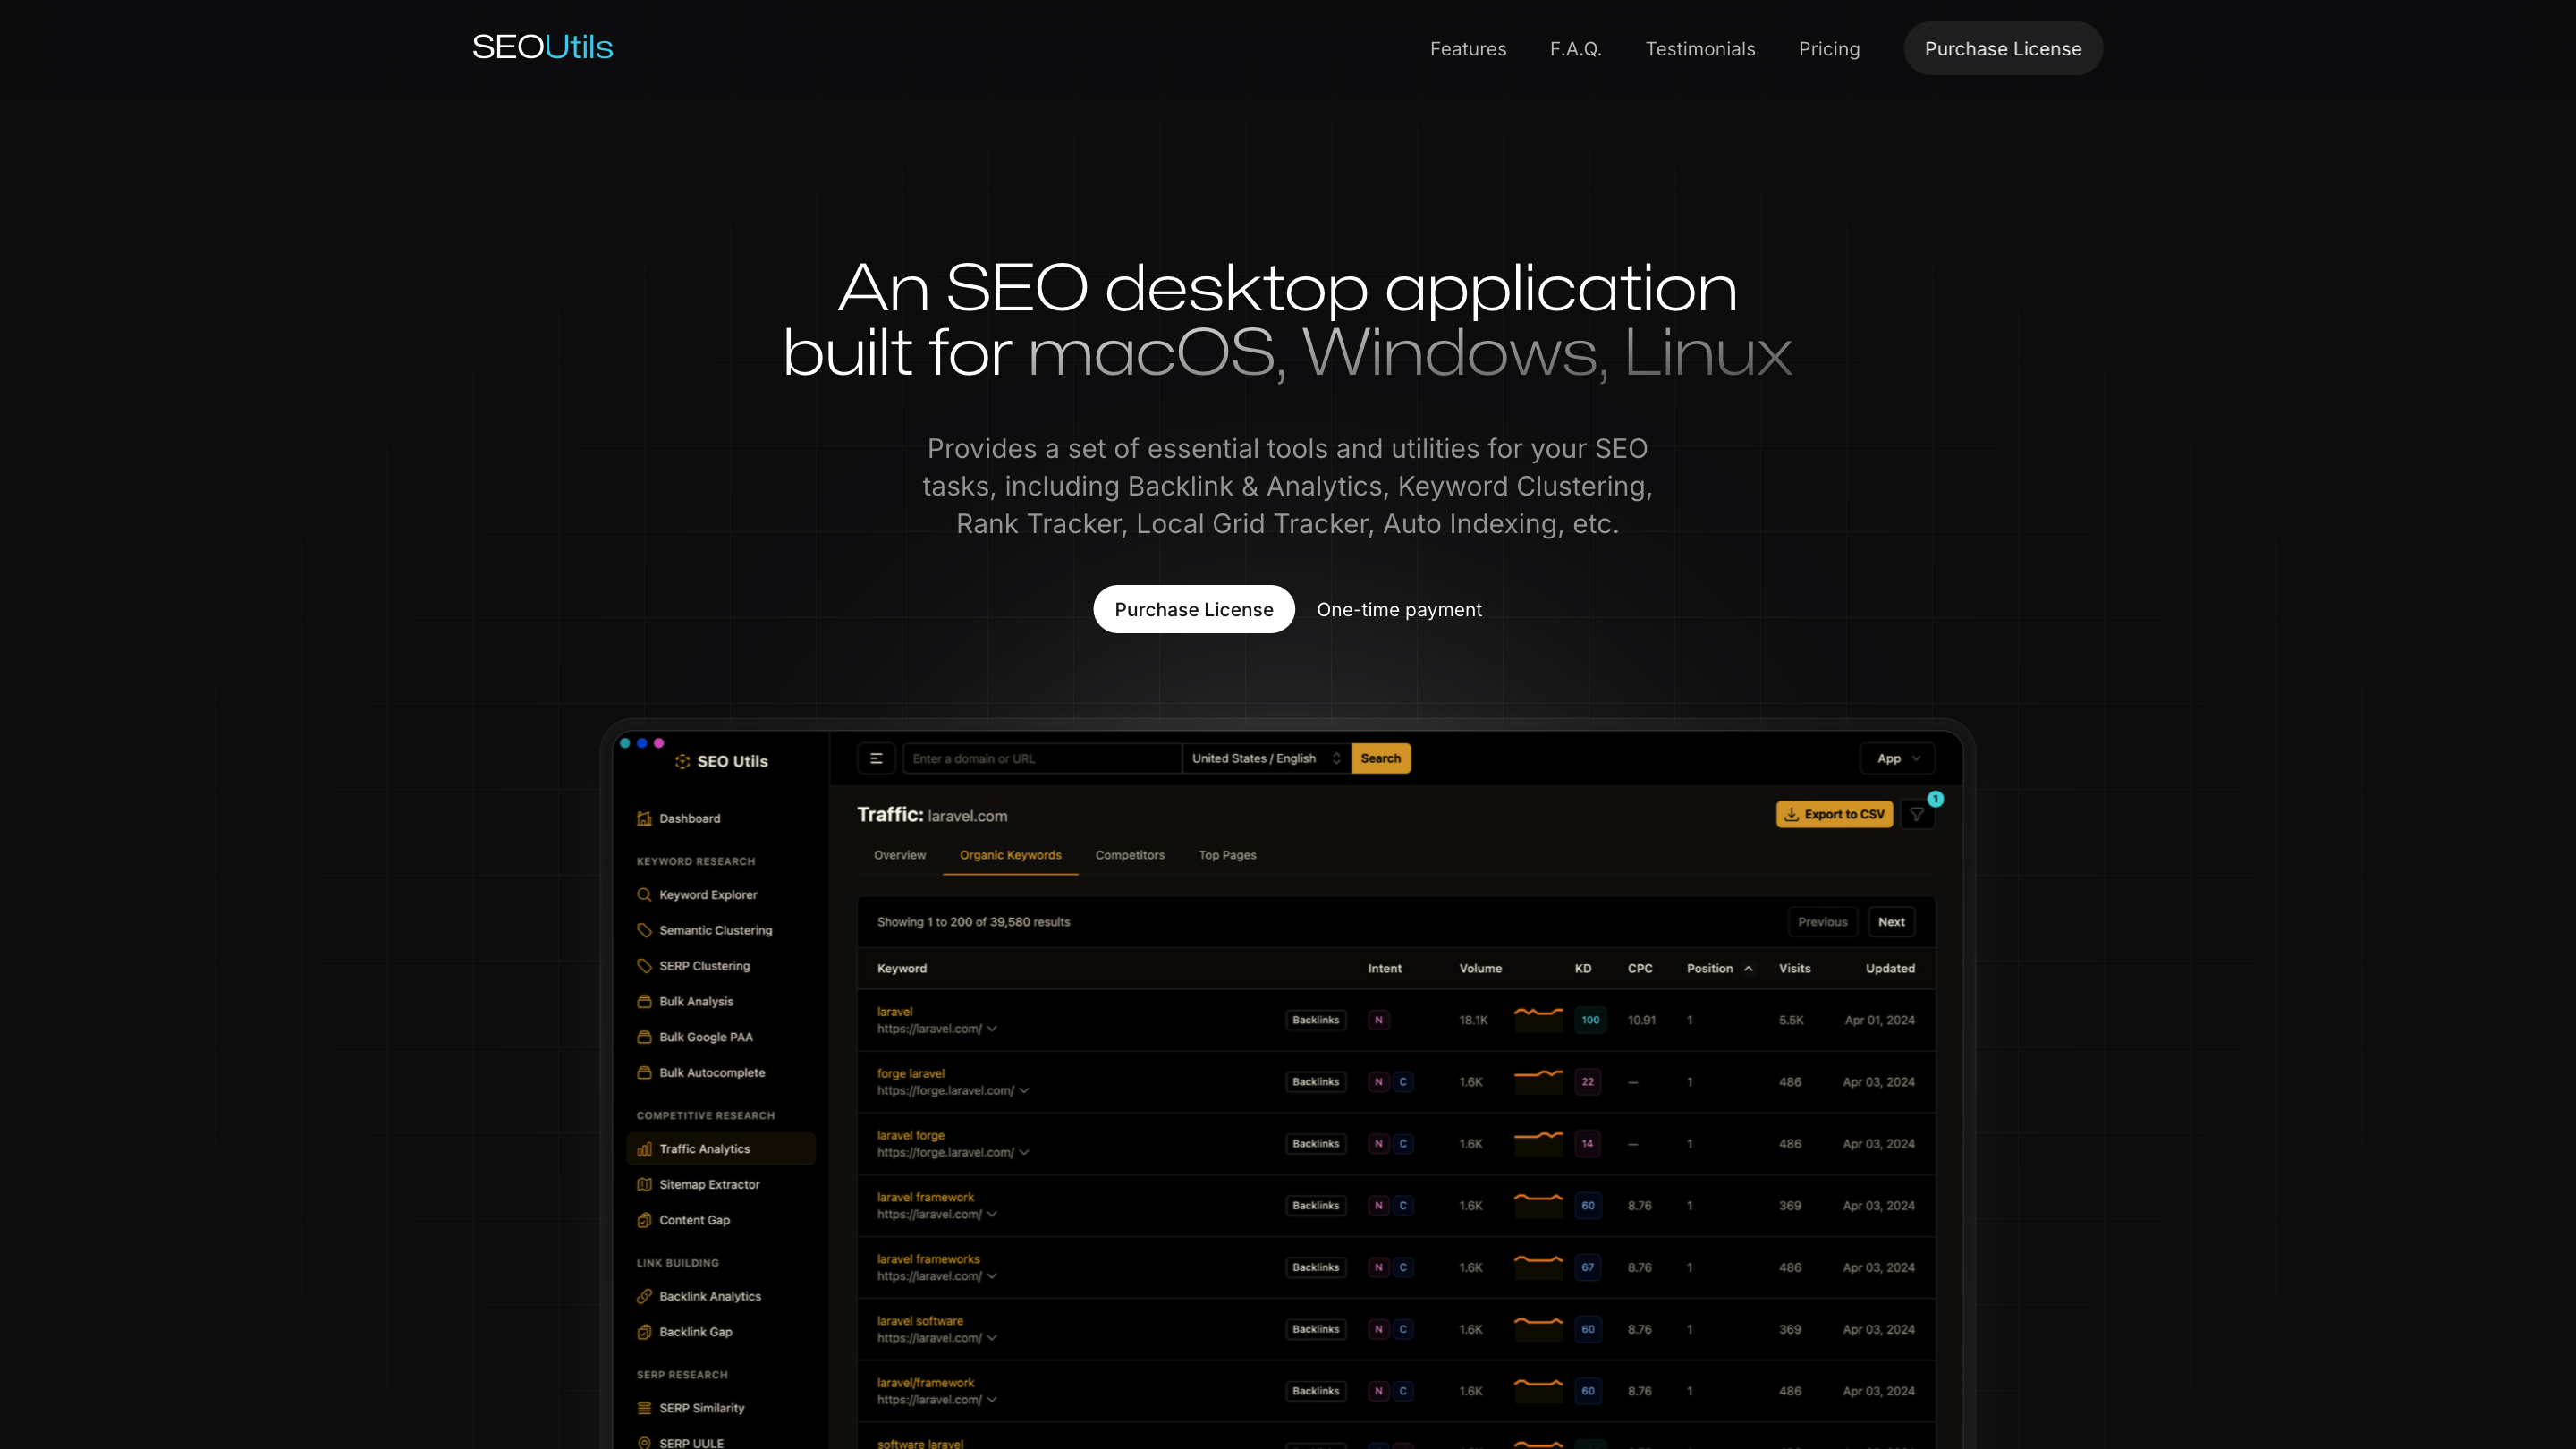This screenshot has width=2576, height=1449.
Task: Open SERP Similarity under SERP Research
Action: coord(700,1407)
